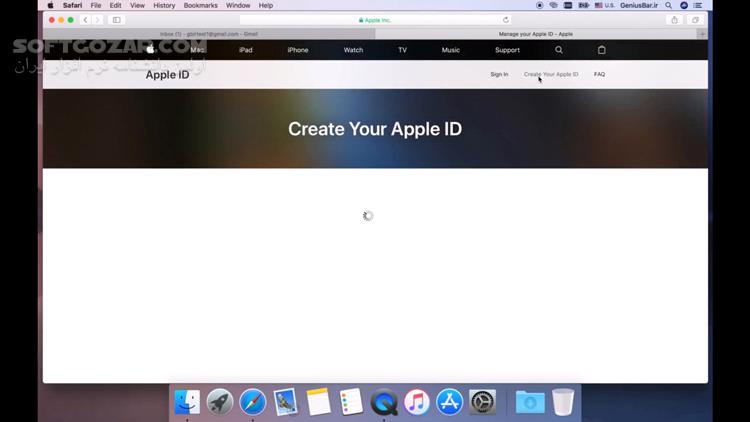Go to iPhone in the Apple nav
Image resolution: width=750 pixels, height=422 pixels.
pyautogui.click(x=298, y=50)
